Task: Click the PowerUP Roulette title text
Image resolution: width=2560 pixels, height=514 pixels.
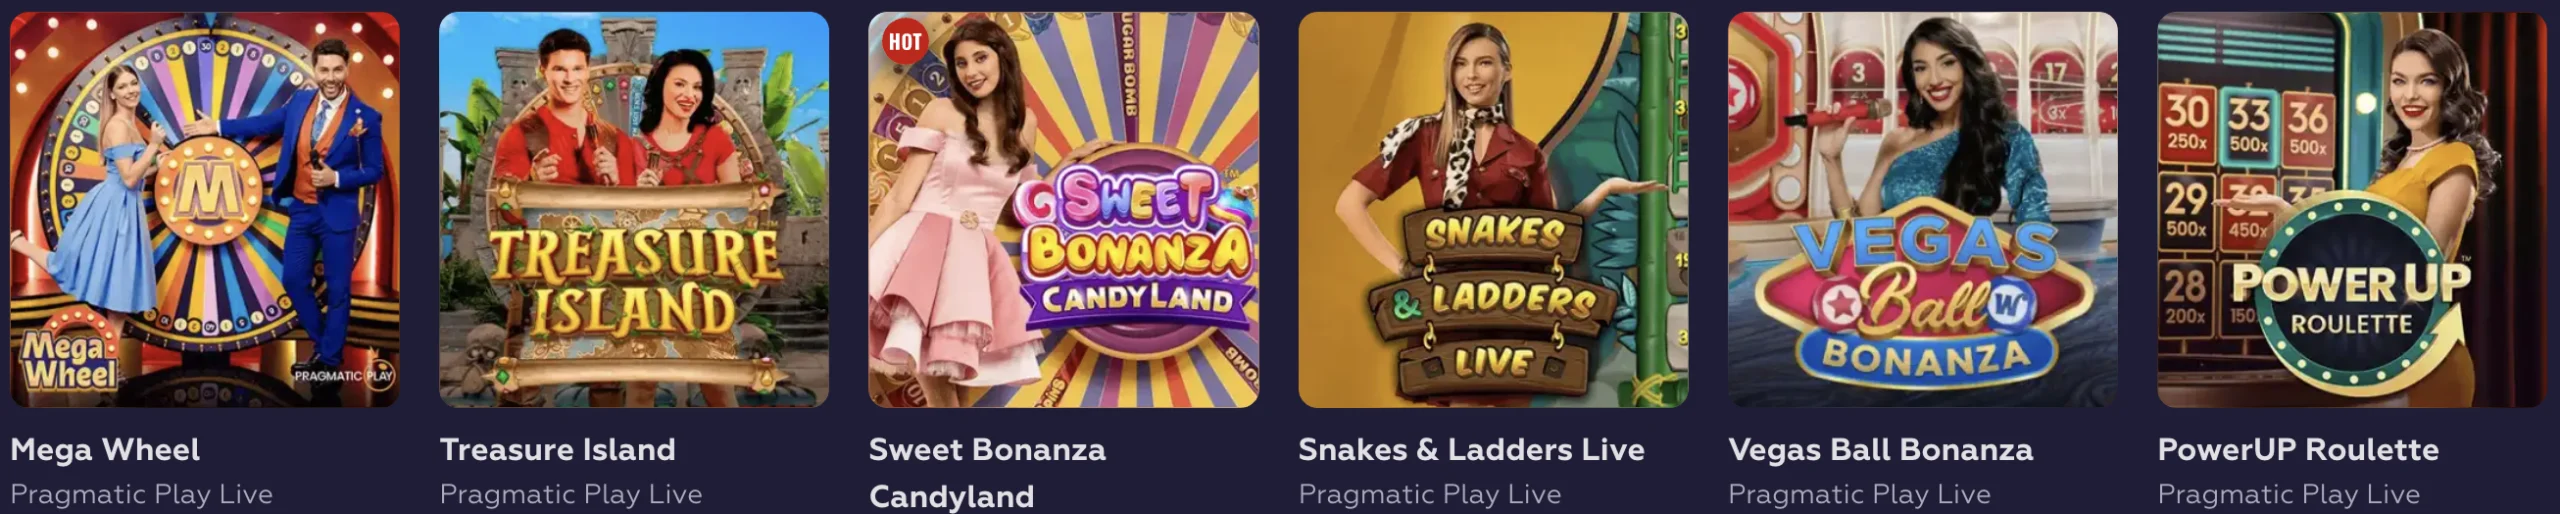Action: click(2298, 450)
